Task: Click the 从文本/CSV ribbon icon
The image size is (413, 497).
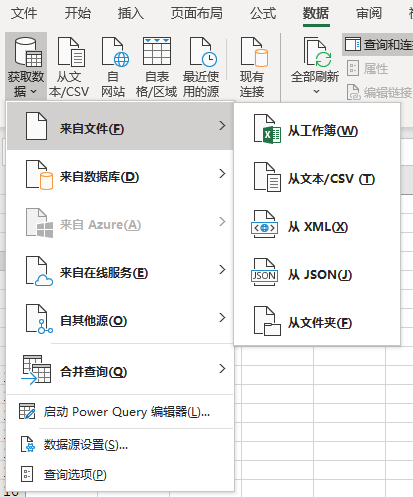Action: point(71,52)
